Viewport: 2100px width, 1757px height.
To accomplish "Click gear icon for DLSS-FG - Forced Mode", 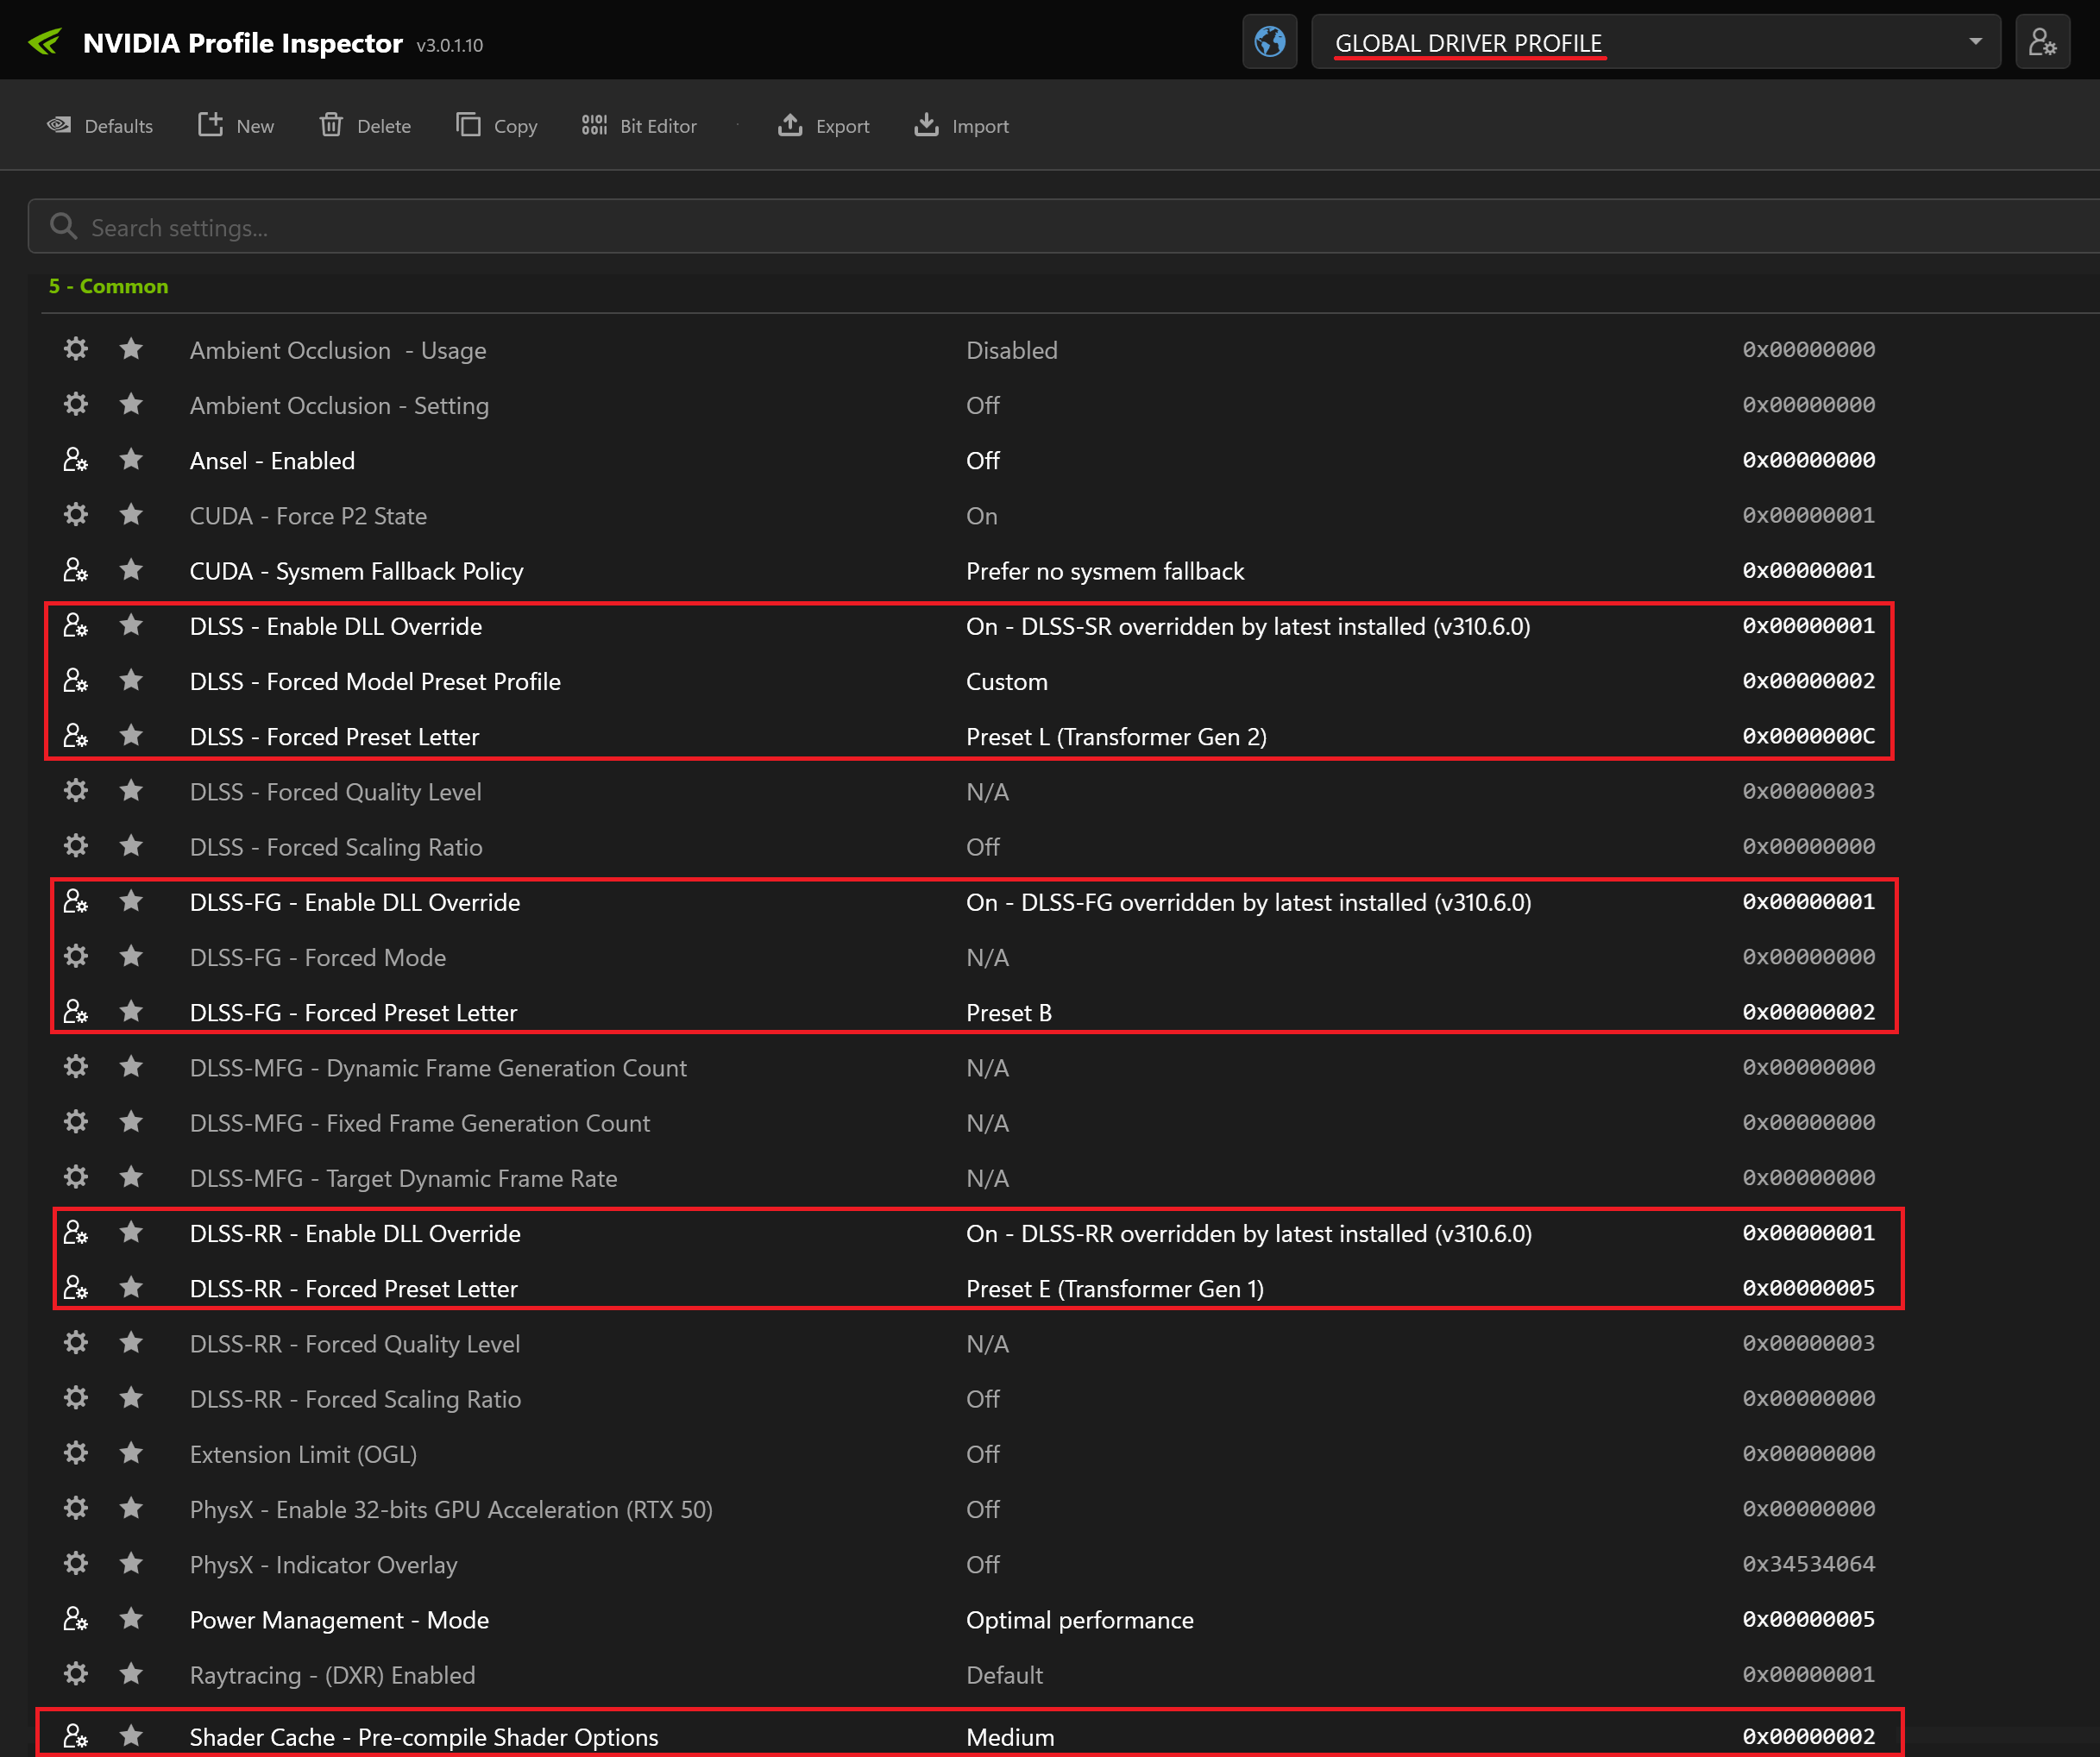I will click(76, 957).
